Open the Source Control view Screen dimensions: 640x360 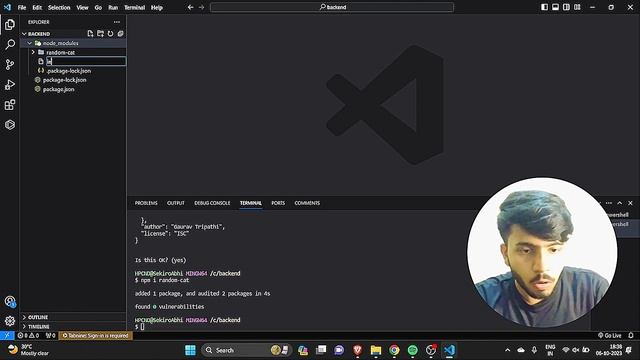point(10,64)
